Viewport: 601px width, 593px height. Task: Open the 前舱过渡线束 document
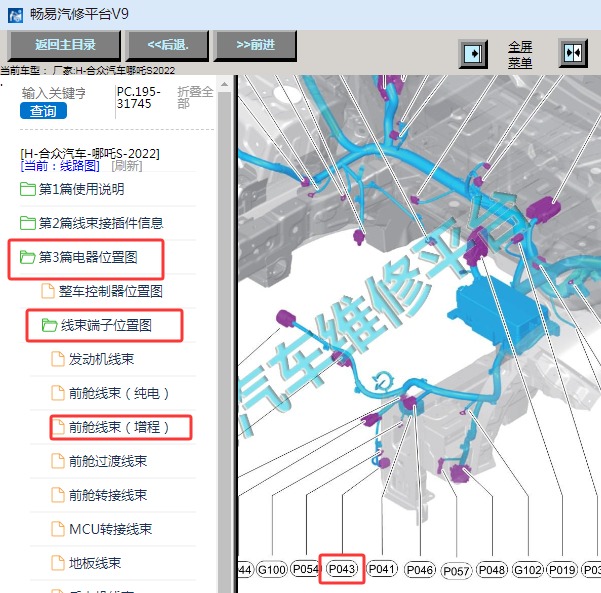[x=108, y=461]
